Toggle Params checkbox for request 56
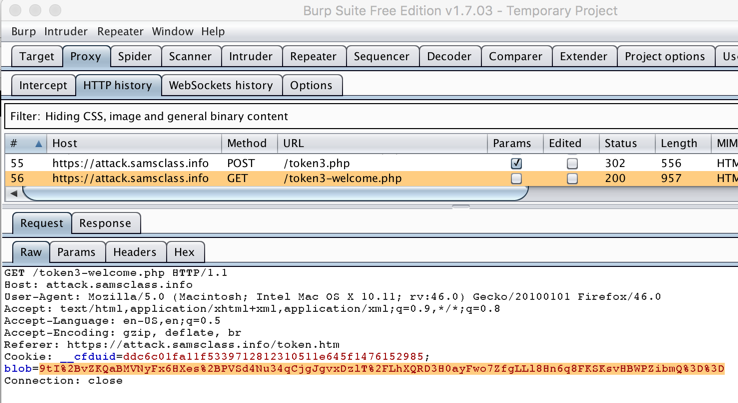 tap(516, 178)
